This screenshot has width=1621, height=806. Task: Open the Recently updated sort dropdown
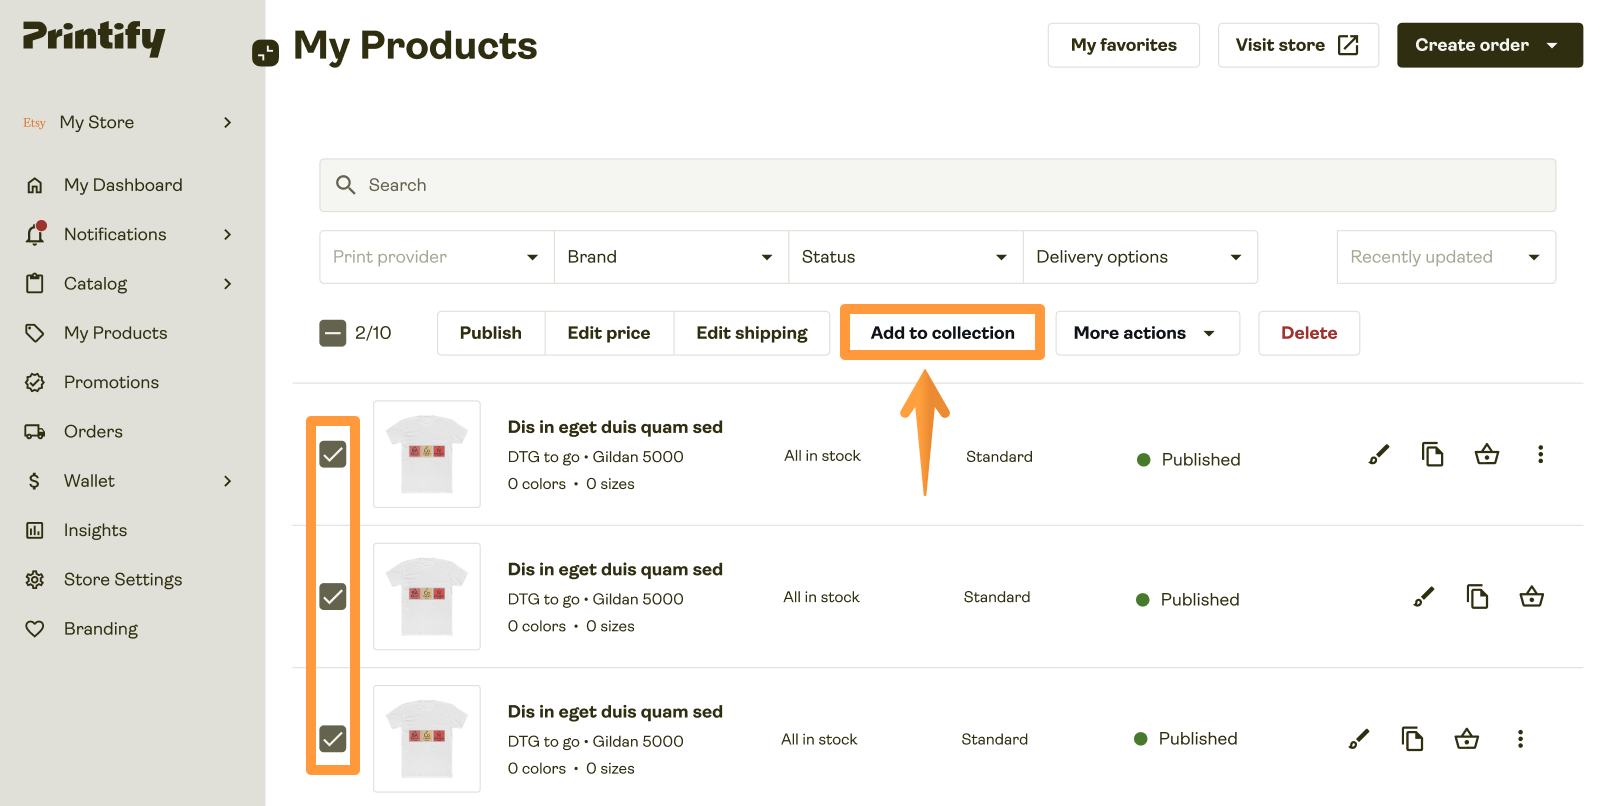[1445, 257]
